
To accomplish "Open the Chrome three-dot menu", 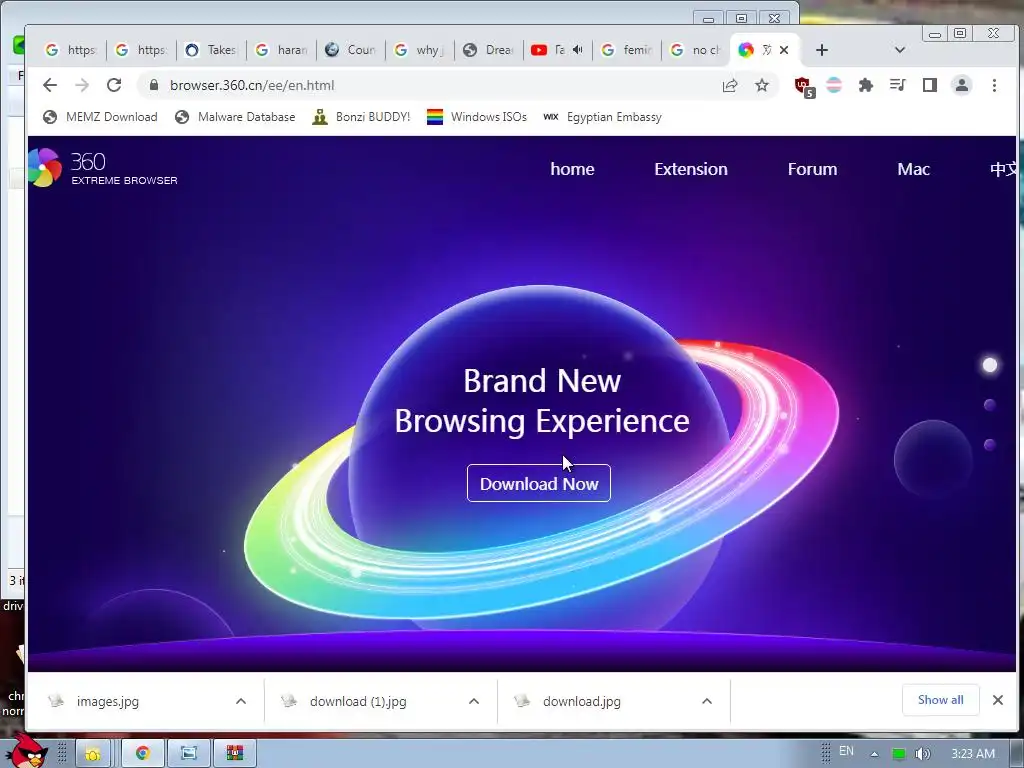I will (x=994, y=85).
